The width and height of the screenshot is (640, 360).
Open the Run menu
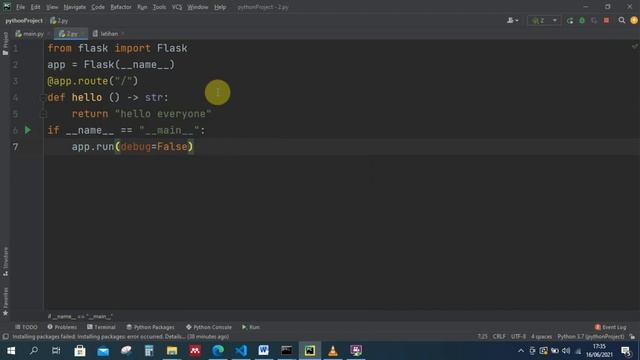142,7
